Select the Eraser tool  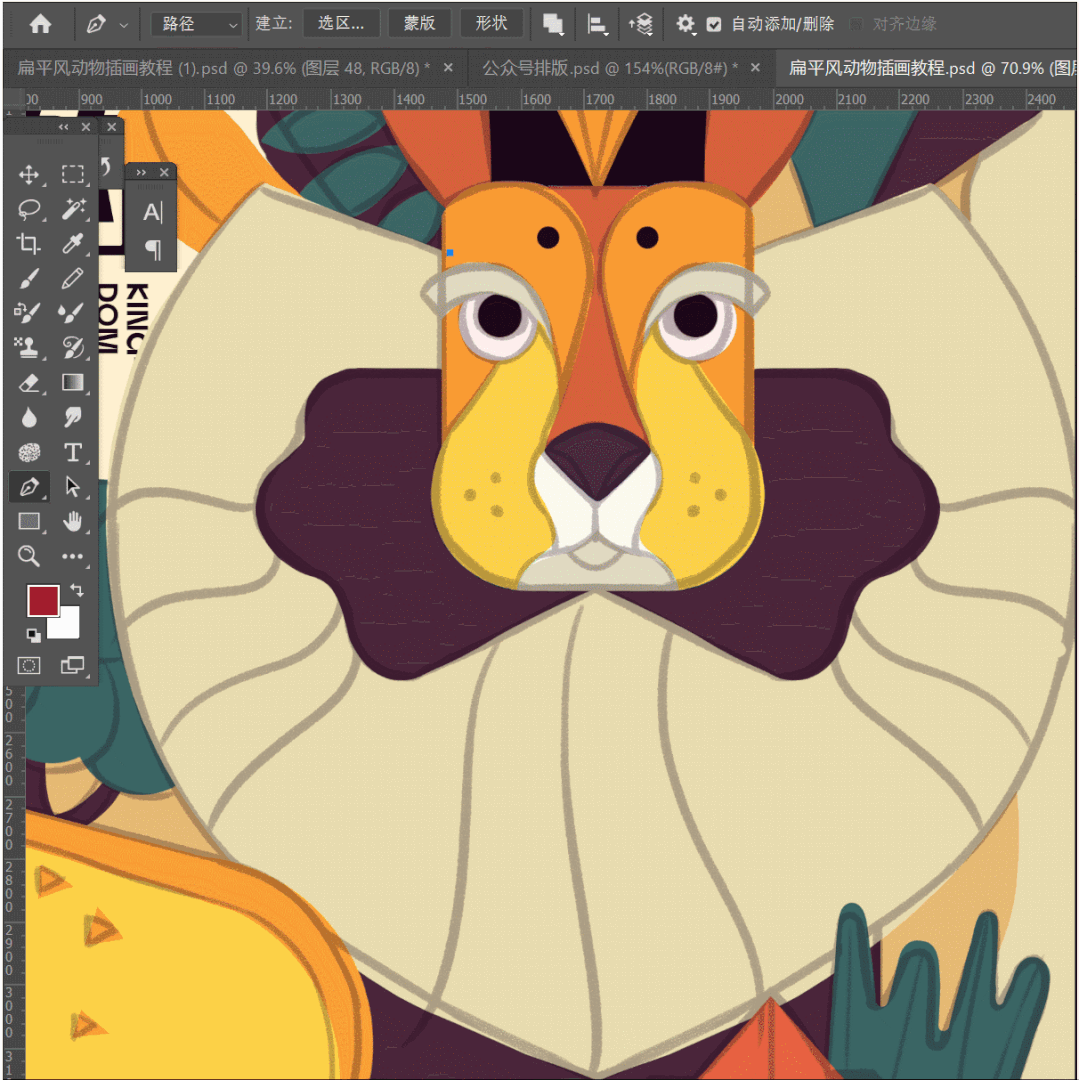point(29,382)
